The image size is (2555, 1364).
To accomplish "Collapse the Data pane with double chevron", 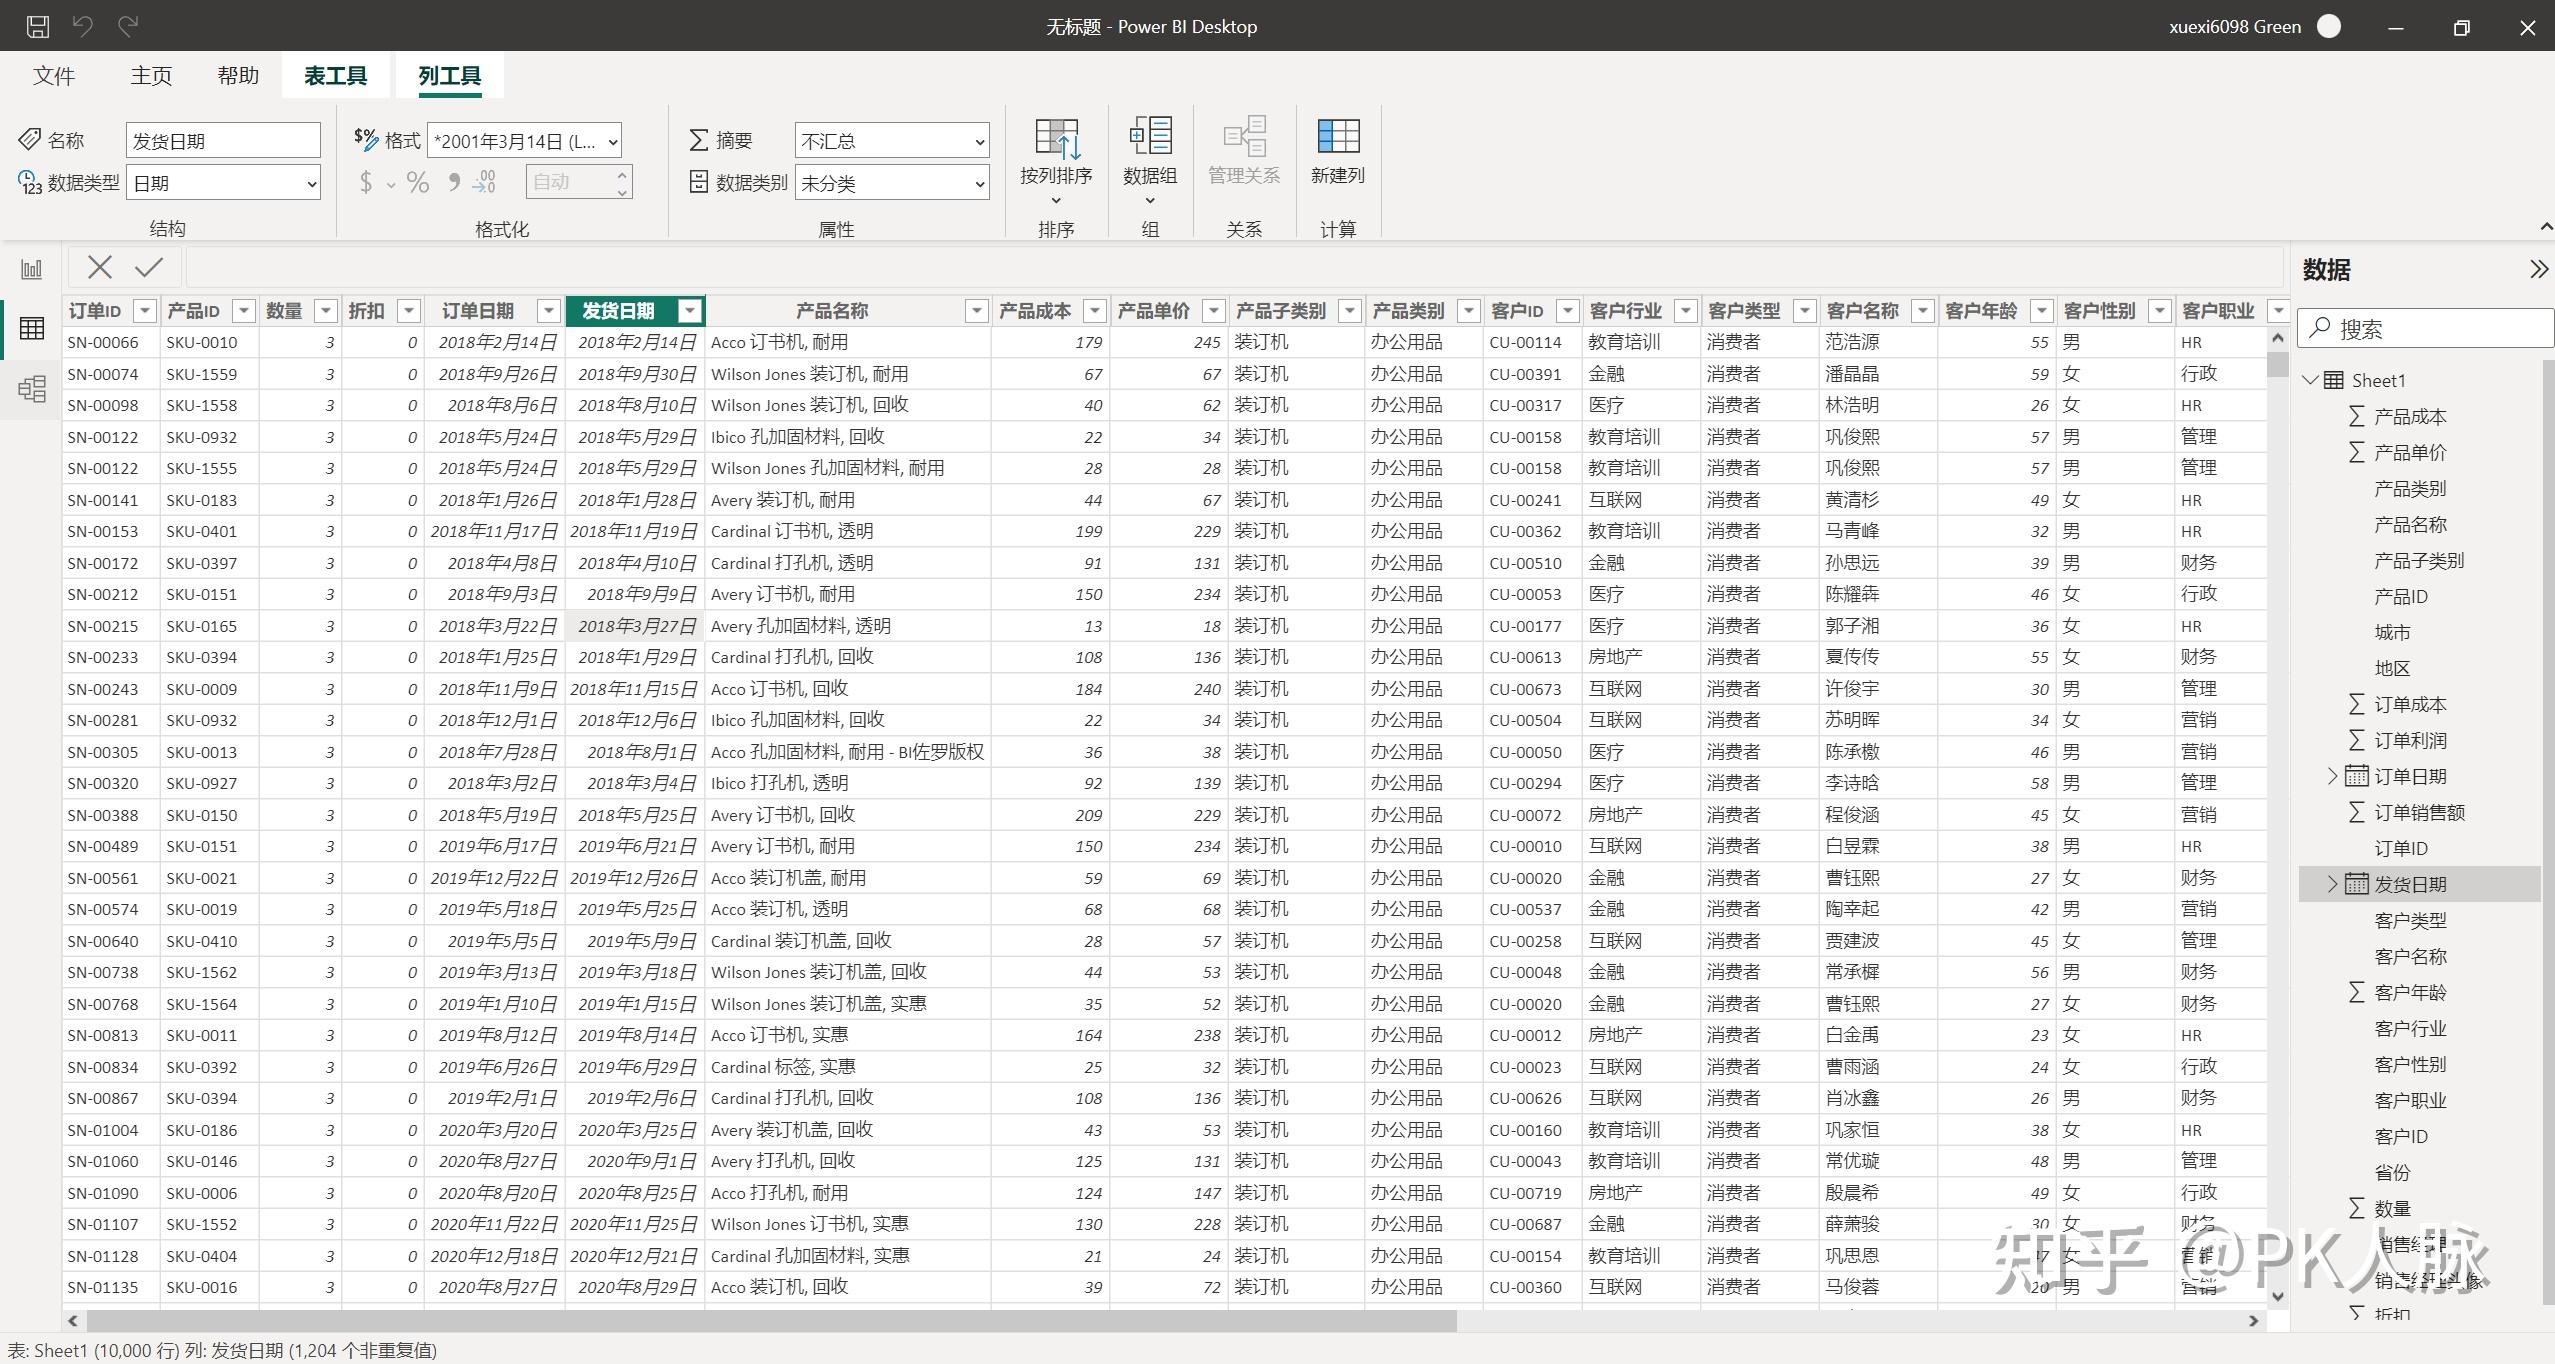I will click(x=2538, y=269).
